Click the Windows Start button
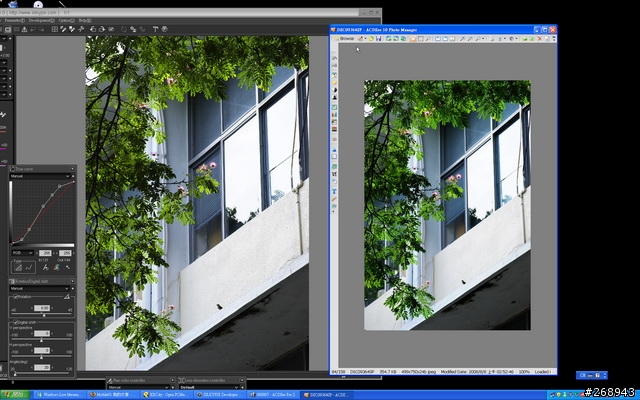This screenshot has width=640, height=400. 15,395
